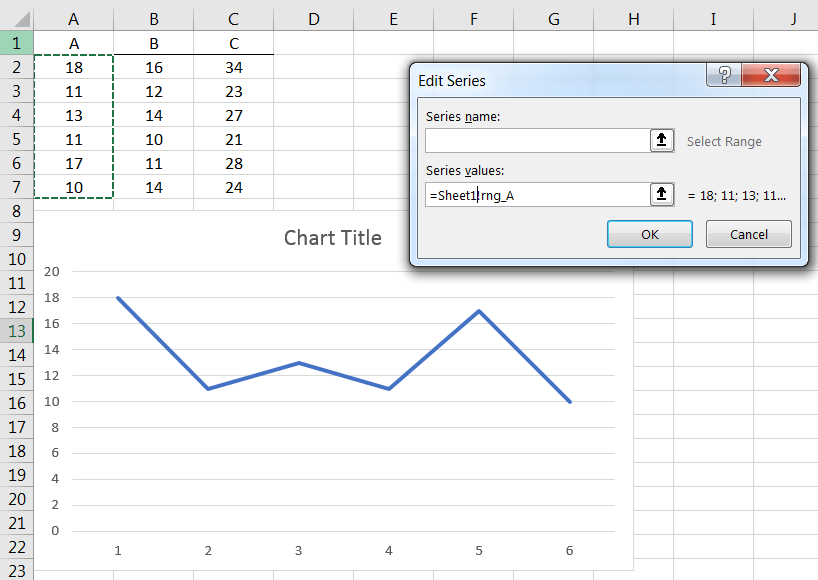This screenshot has height=580, width=818.
Task: Select column header A
Action: point(73,19)
